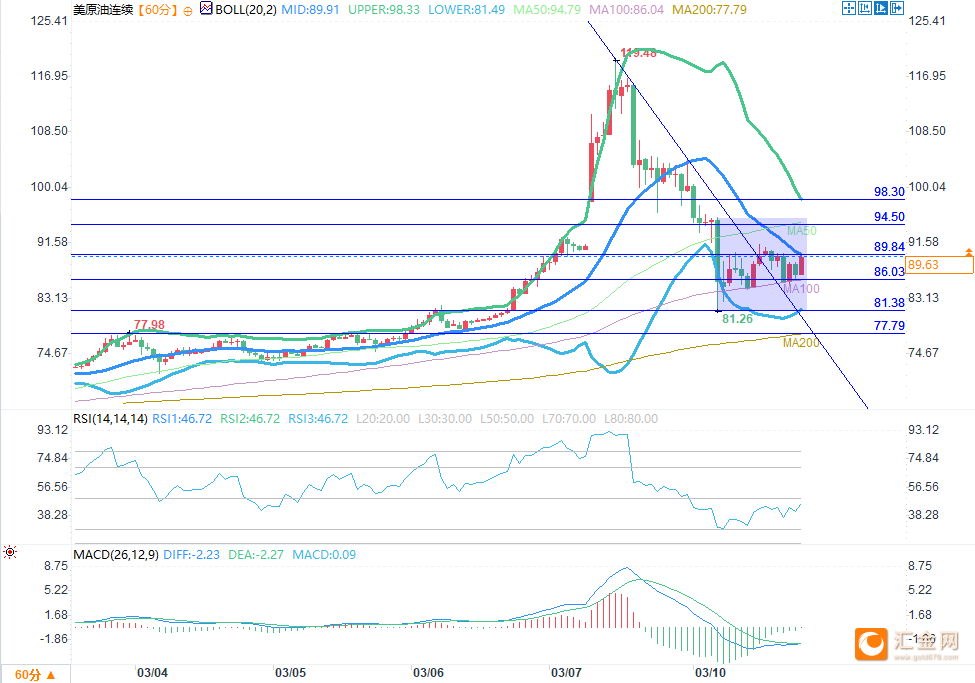Click the exit/expand arrow icon top right

897,8
